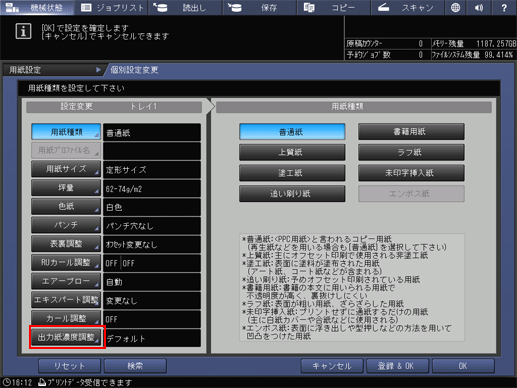Click the 白色 value field
Screen dimensions: 517x388
152,207
